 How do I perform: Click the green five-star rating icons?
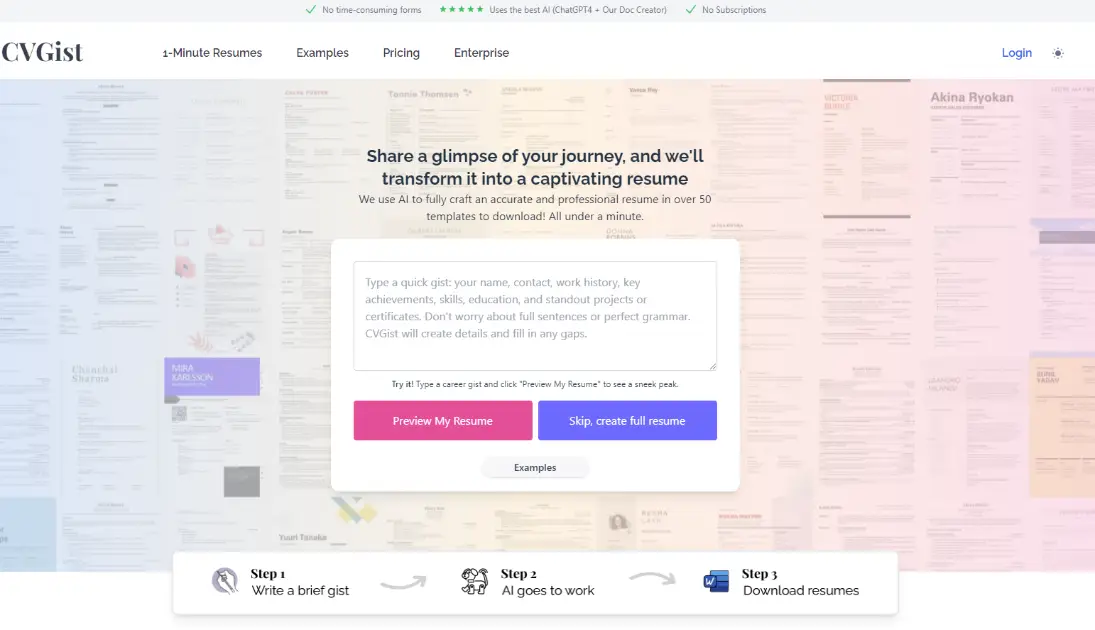tap(461, 9)
